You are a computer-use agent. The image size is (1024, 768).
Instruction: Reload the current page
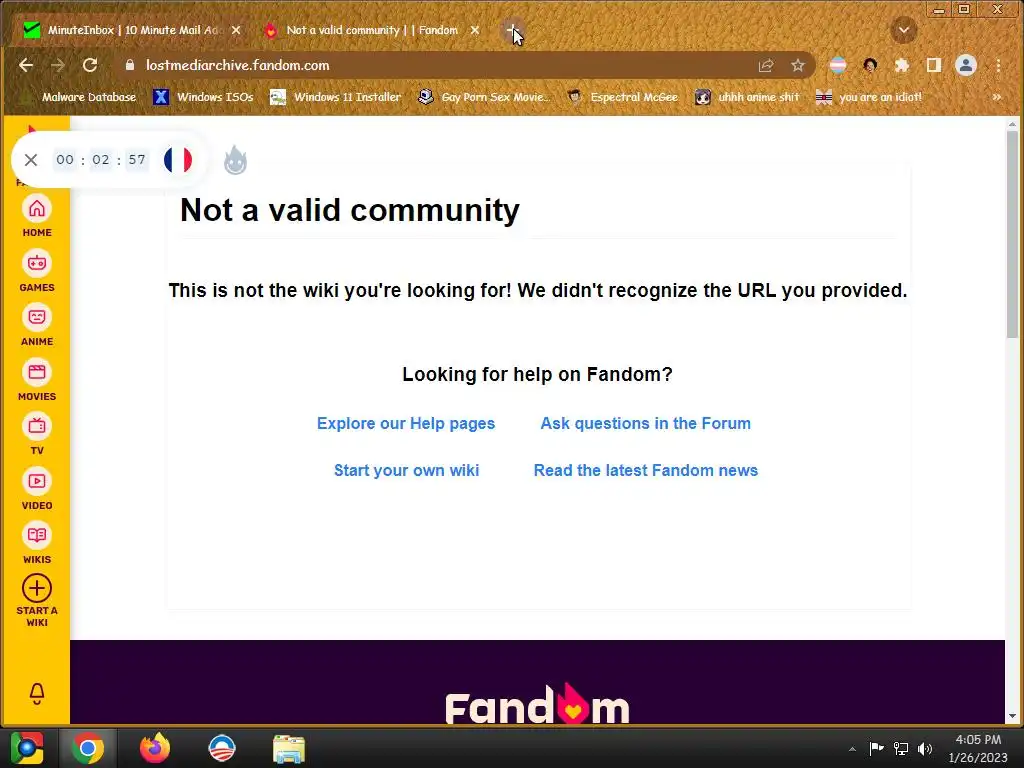(90, 65)
